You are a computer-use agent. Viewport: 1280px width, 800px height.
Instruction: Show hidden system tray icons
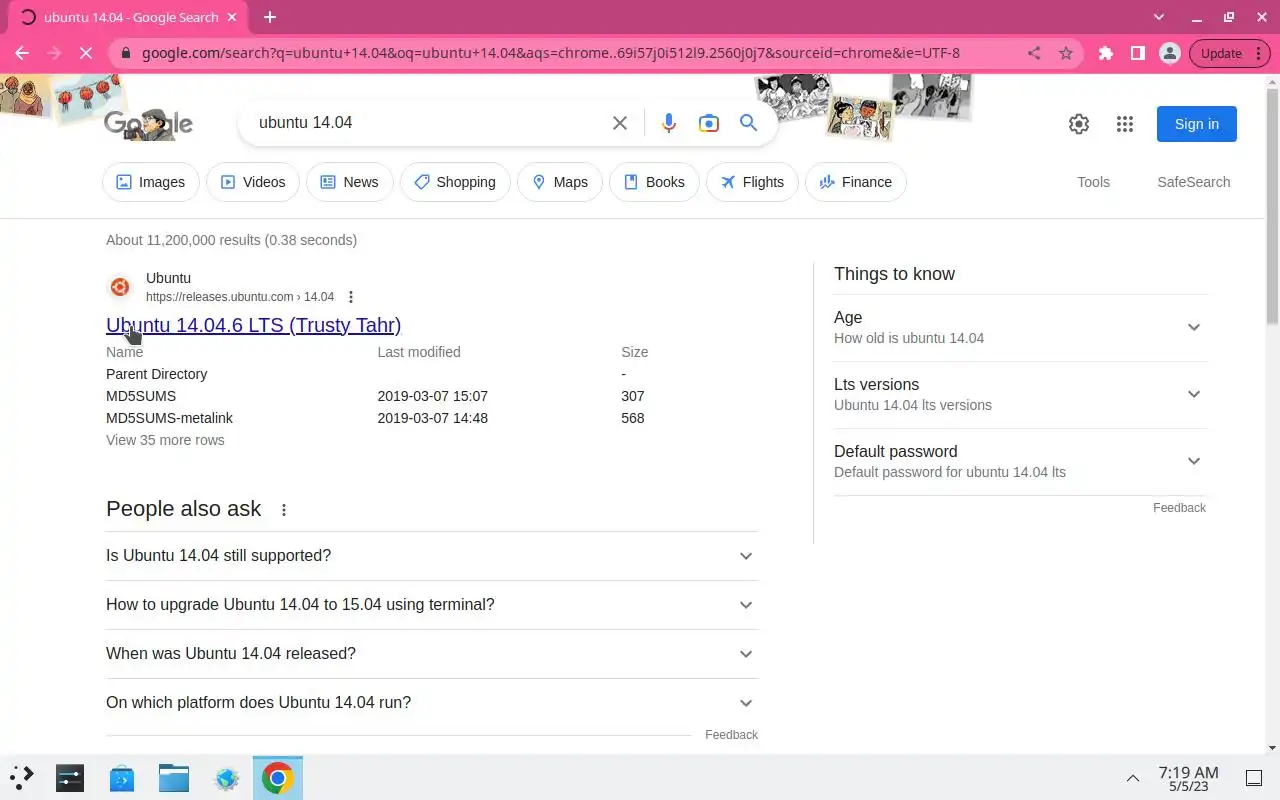click(1133, 778)
